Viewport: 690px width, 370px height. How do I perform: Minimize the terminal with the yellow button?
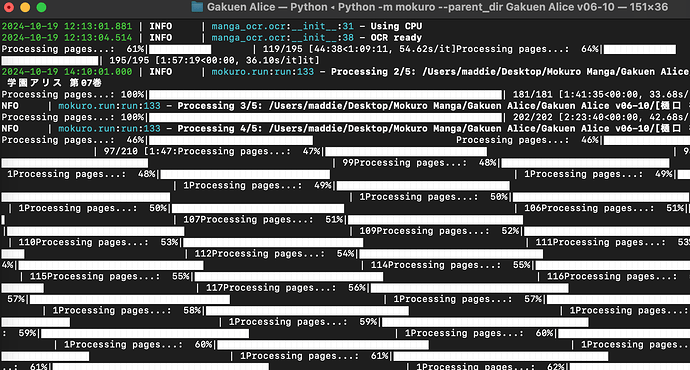tap(25, 7)
